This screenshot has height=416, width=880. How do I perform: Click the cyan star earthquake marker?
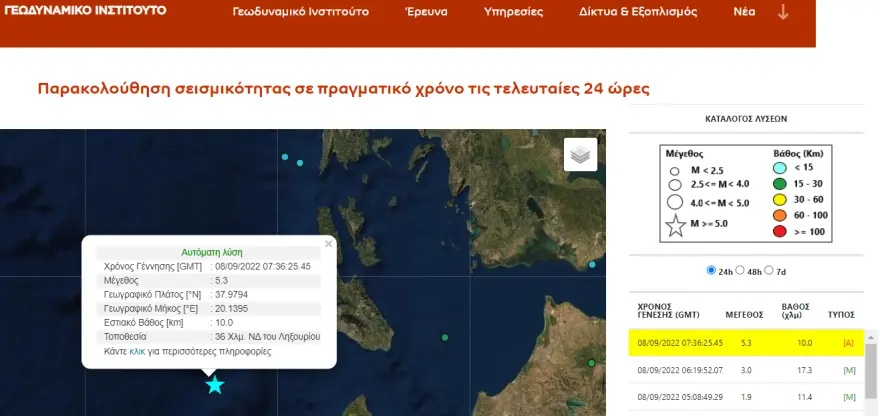[x=214, y=385]
